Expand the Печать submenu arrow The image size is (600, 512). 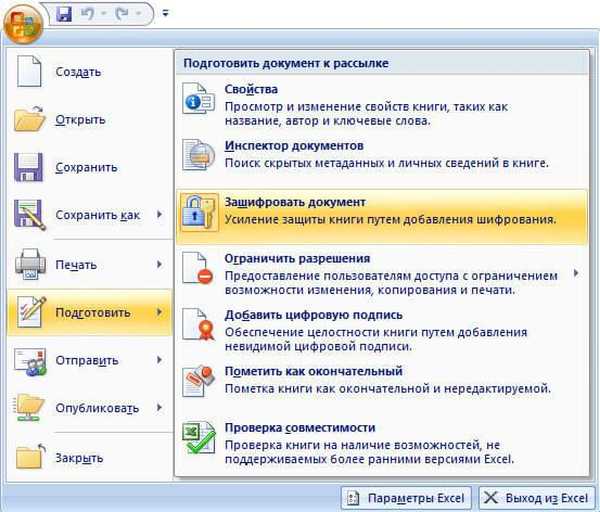[160, 264]
